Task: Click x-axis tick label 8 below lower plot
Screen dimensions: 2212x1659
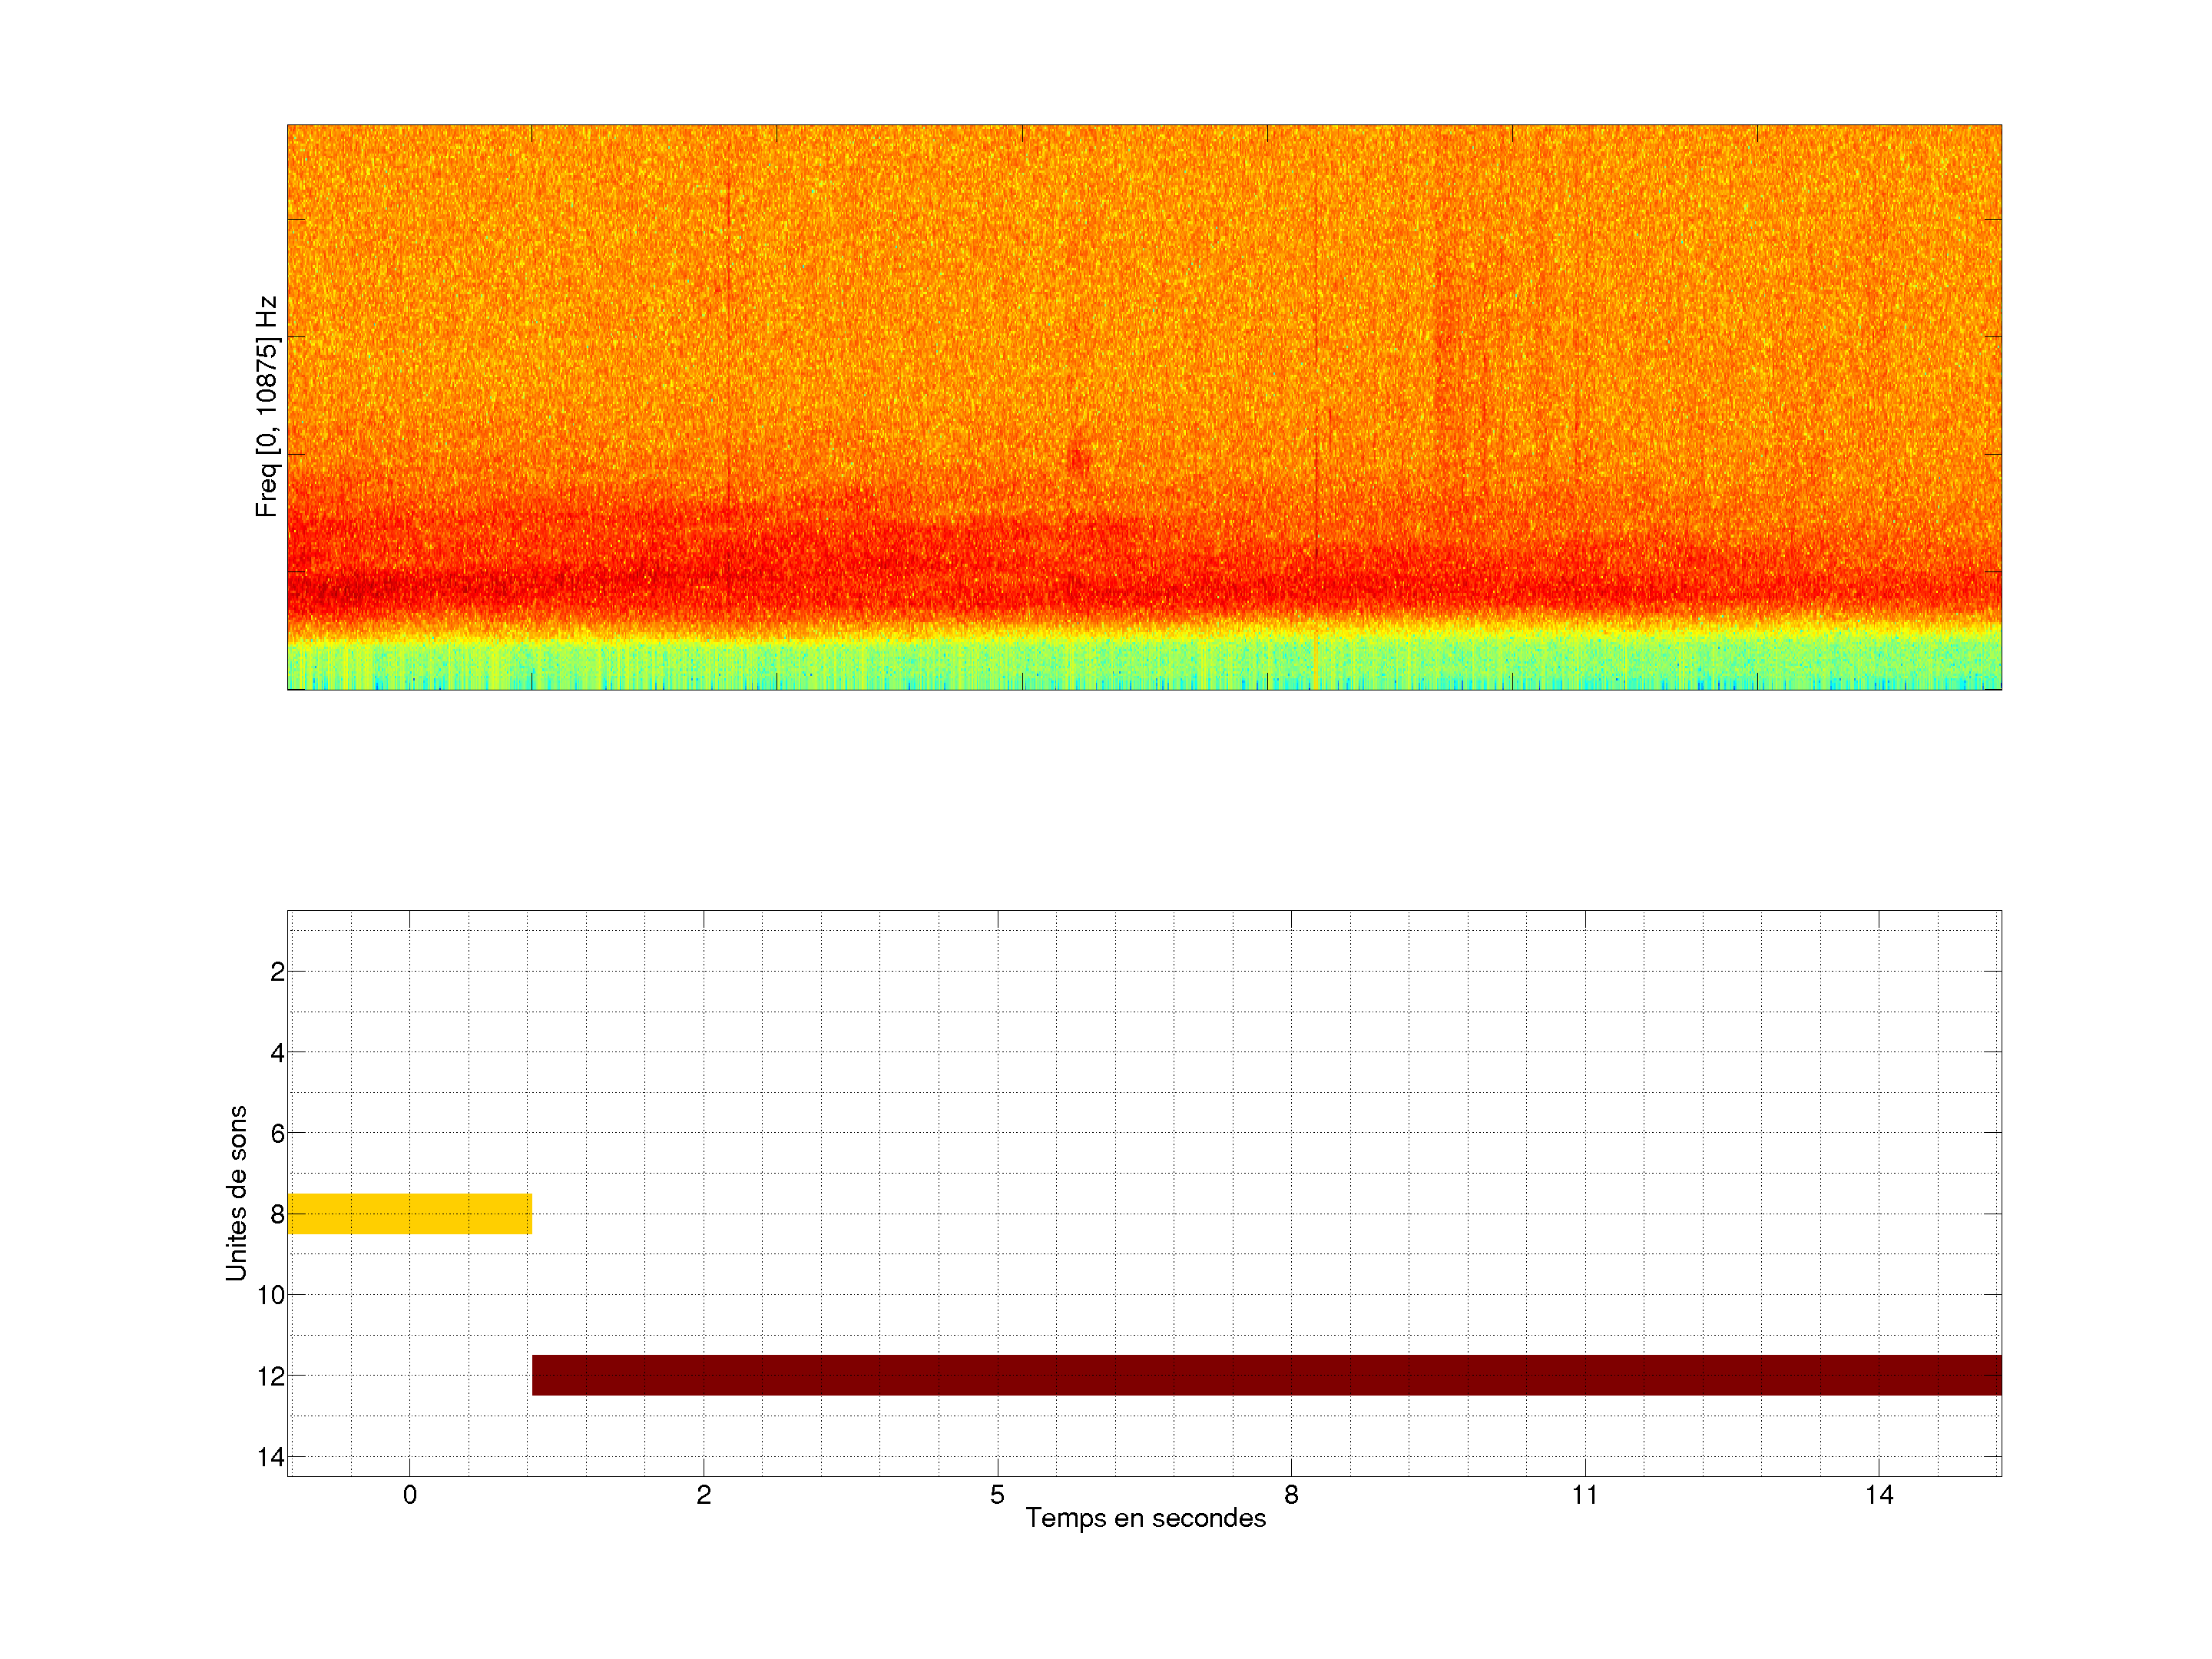Action: click(x=1291, y=1495)
